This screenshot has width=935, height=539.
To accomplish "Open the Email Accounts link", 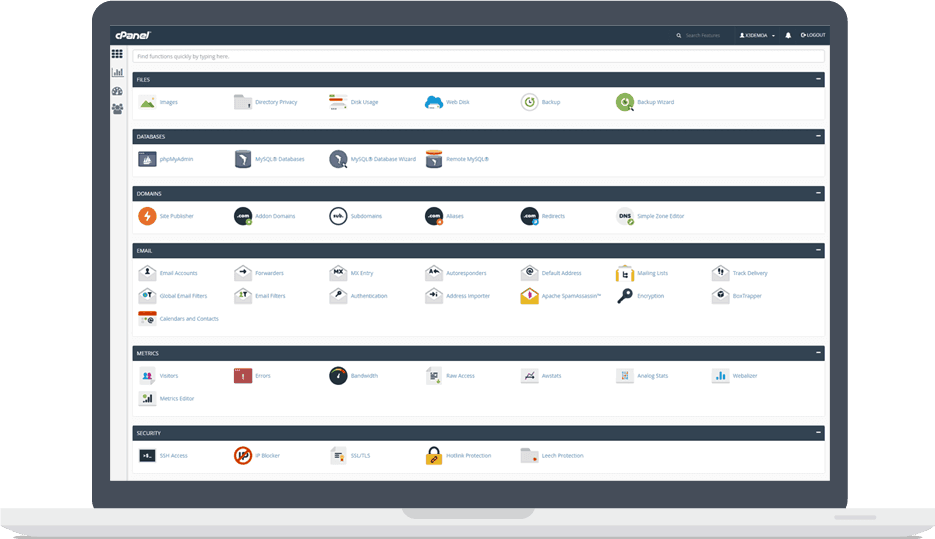I will pyautogui.click(x=179, y=273).
